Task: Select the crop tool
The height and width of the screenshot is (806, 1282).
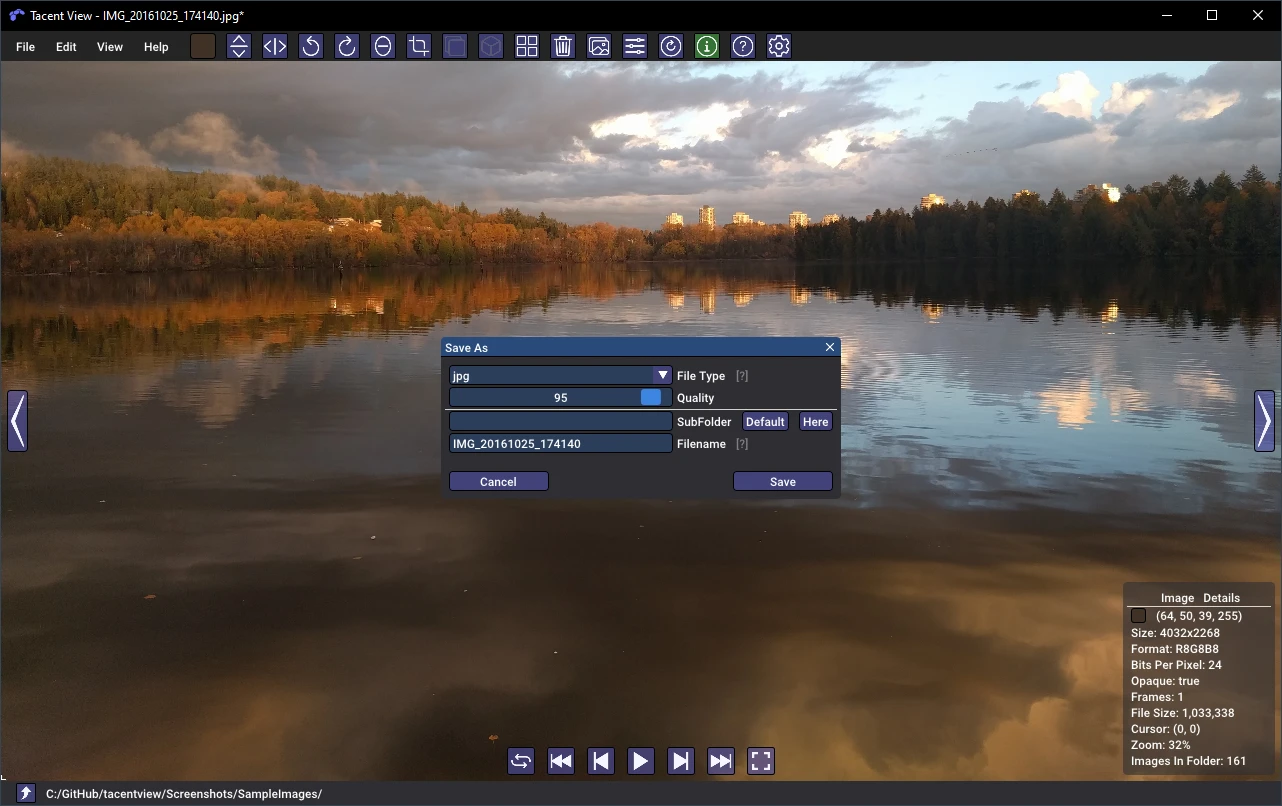Action: coord(419,46)
